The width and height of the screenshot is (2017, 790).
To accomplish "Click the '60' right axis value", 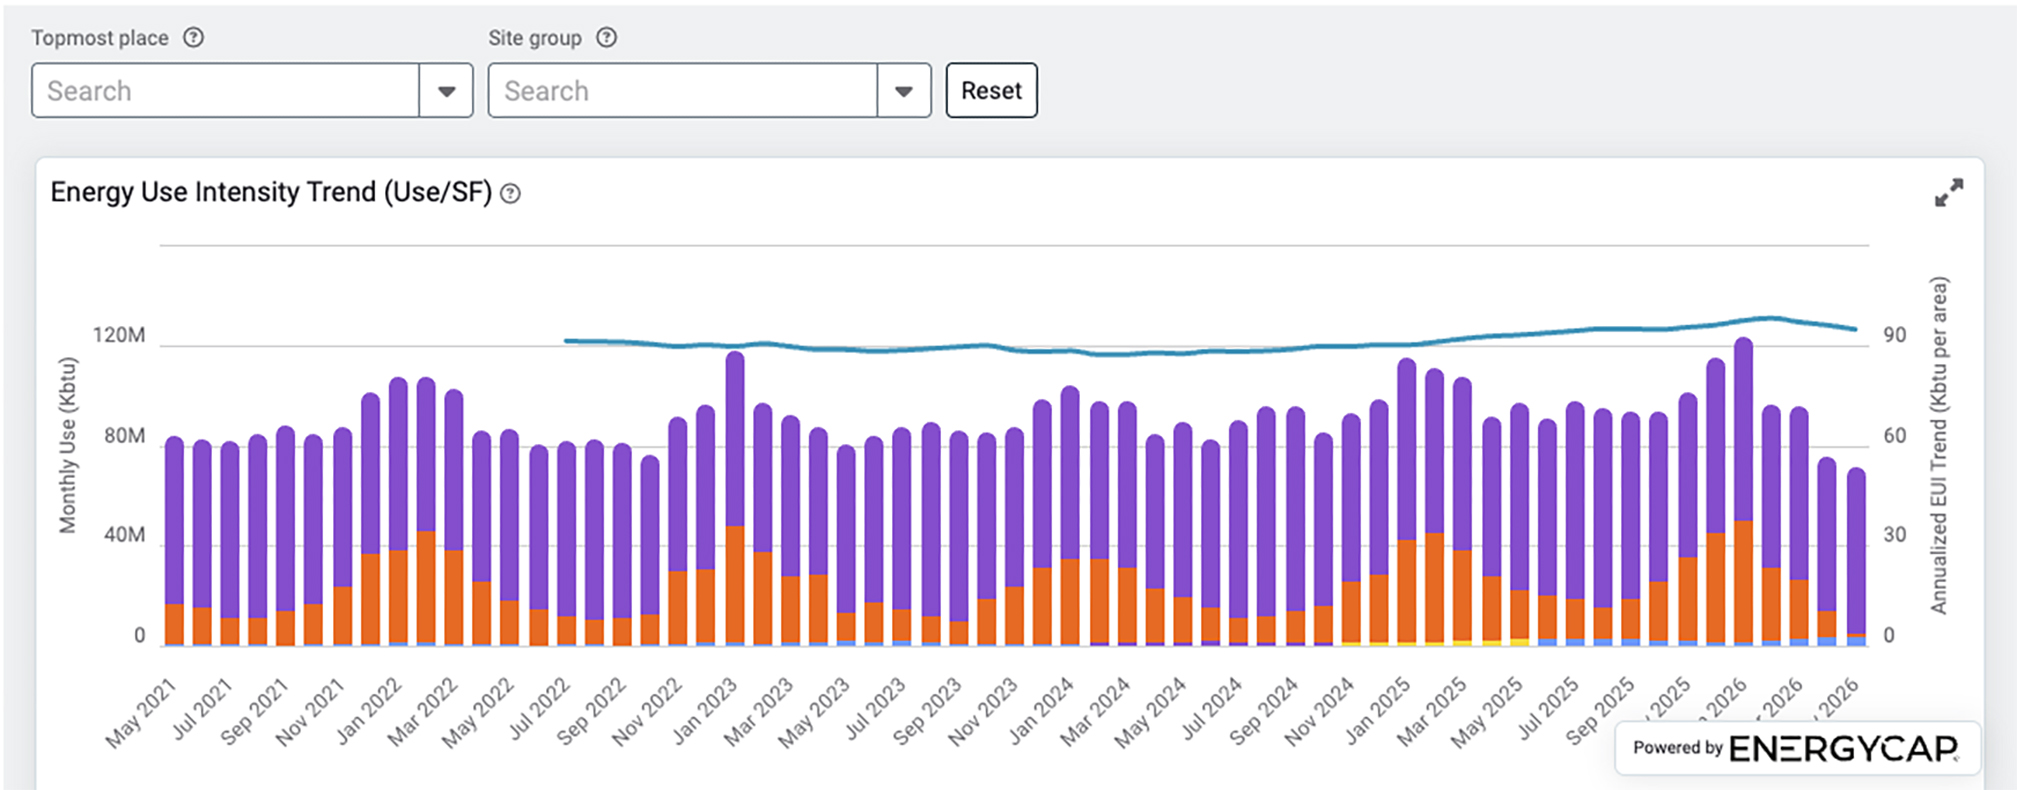I will point(1894,436).
